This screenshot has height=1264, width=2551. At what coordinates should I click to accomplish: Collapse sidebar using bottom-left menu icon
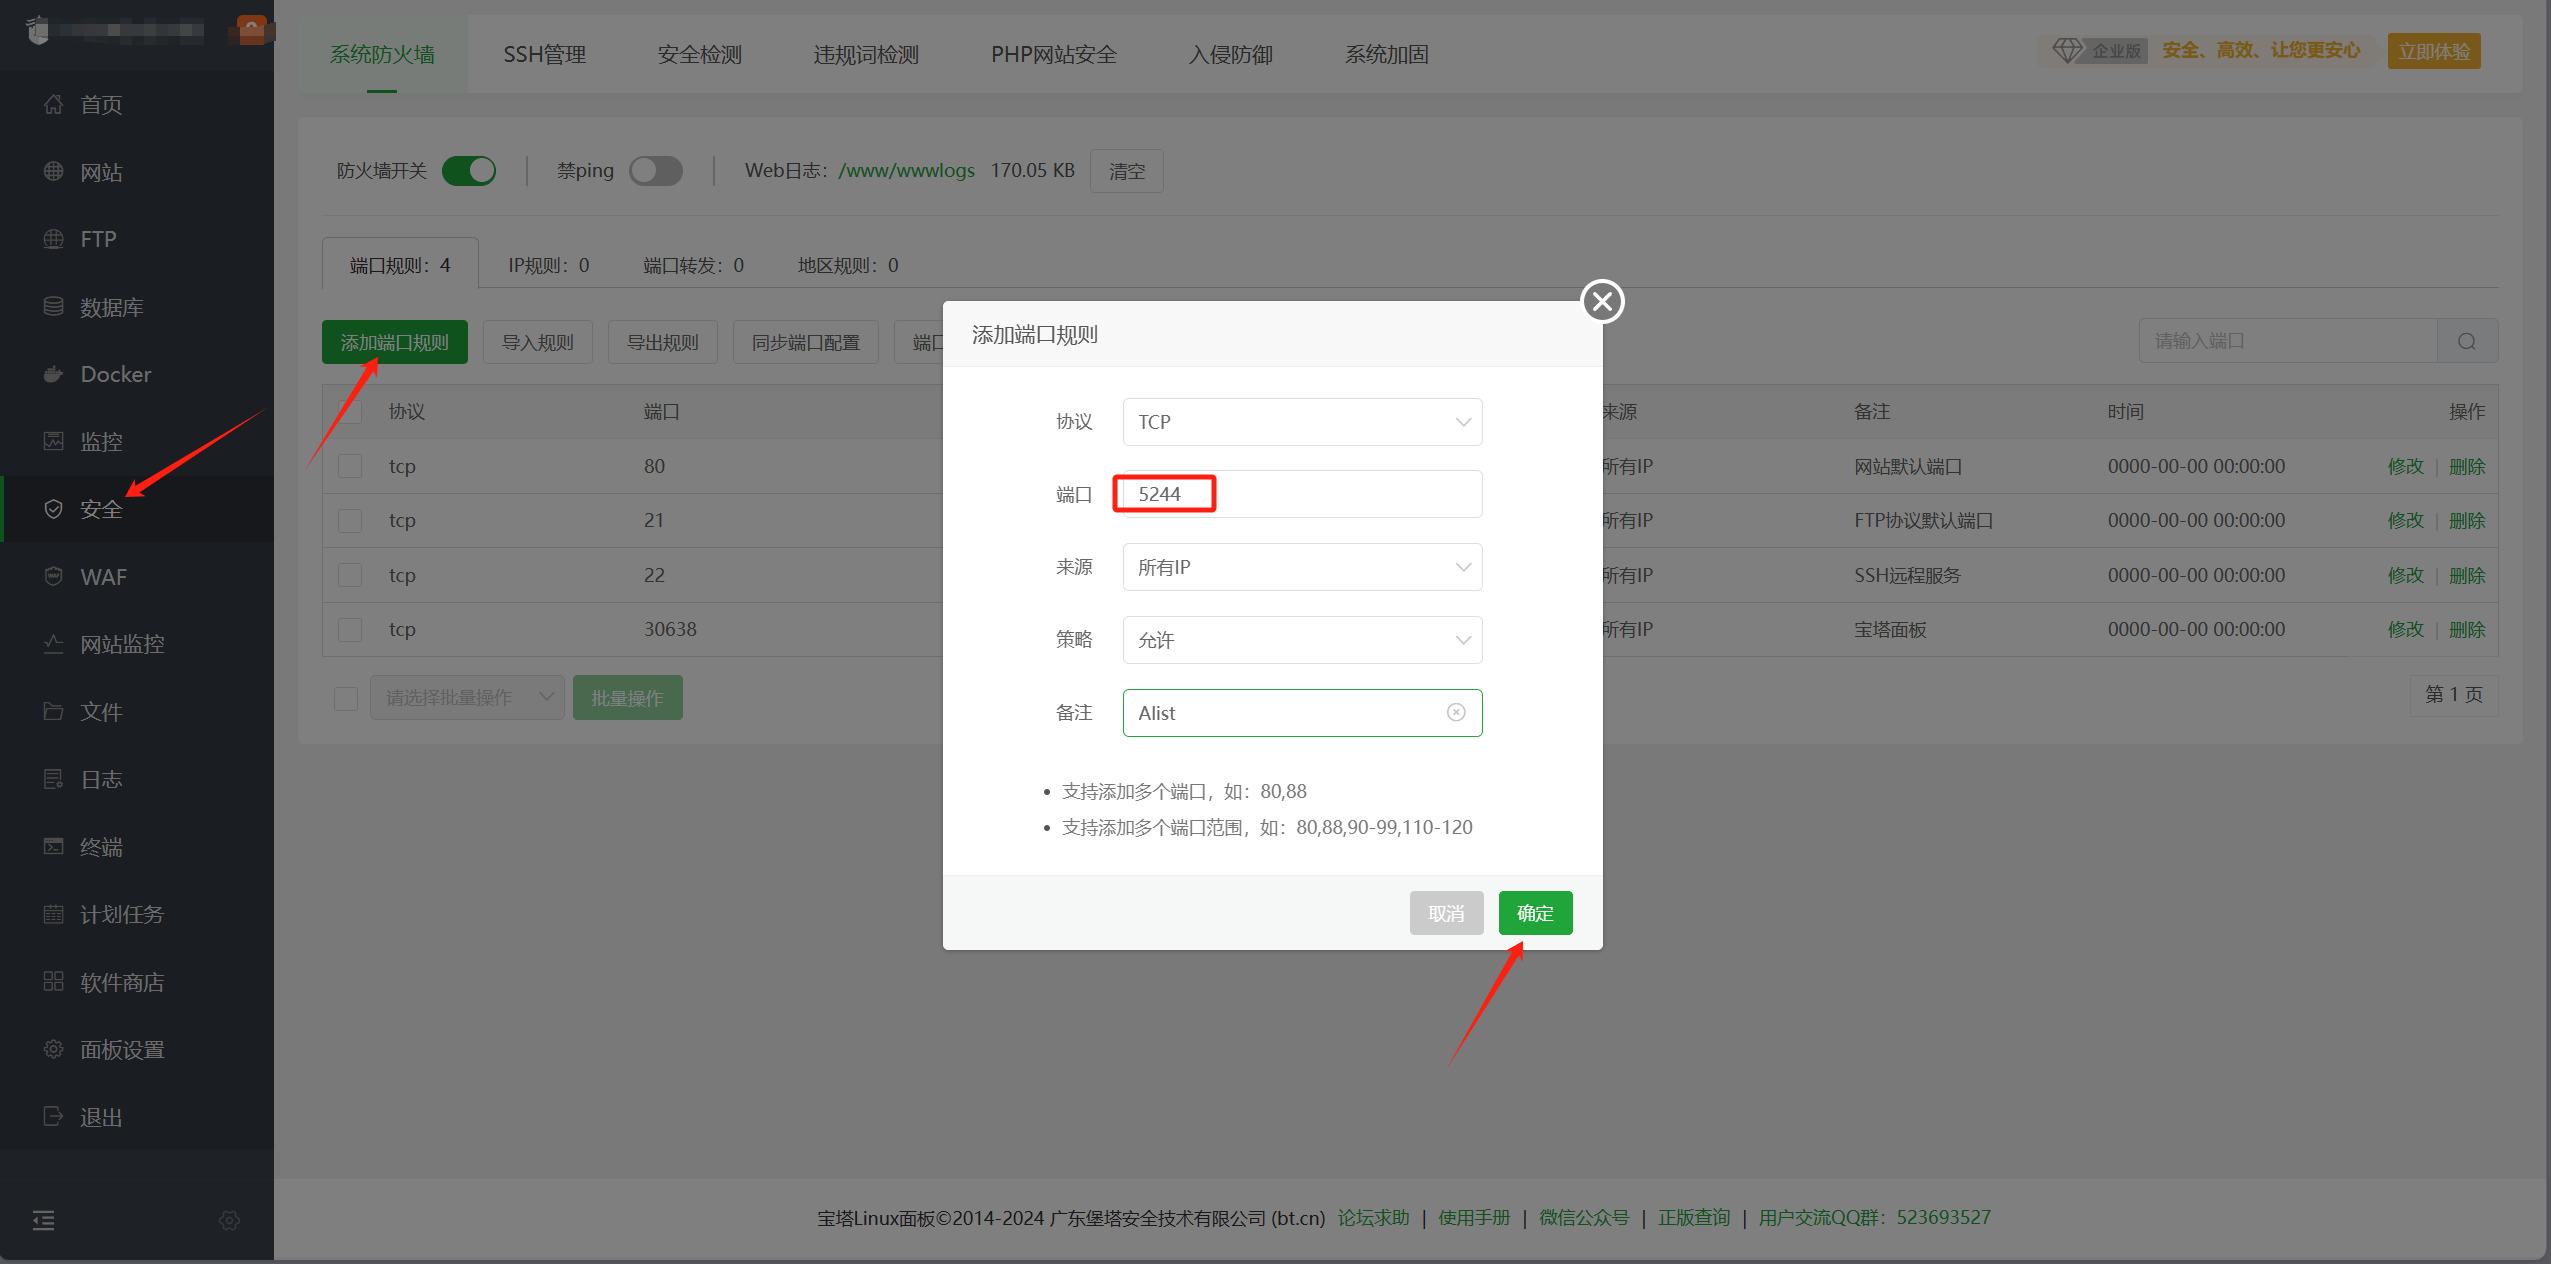(x=44, y=1220)
